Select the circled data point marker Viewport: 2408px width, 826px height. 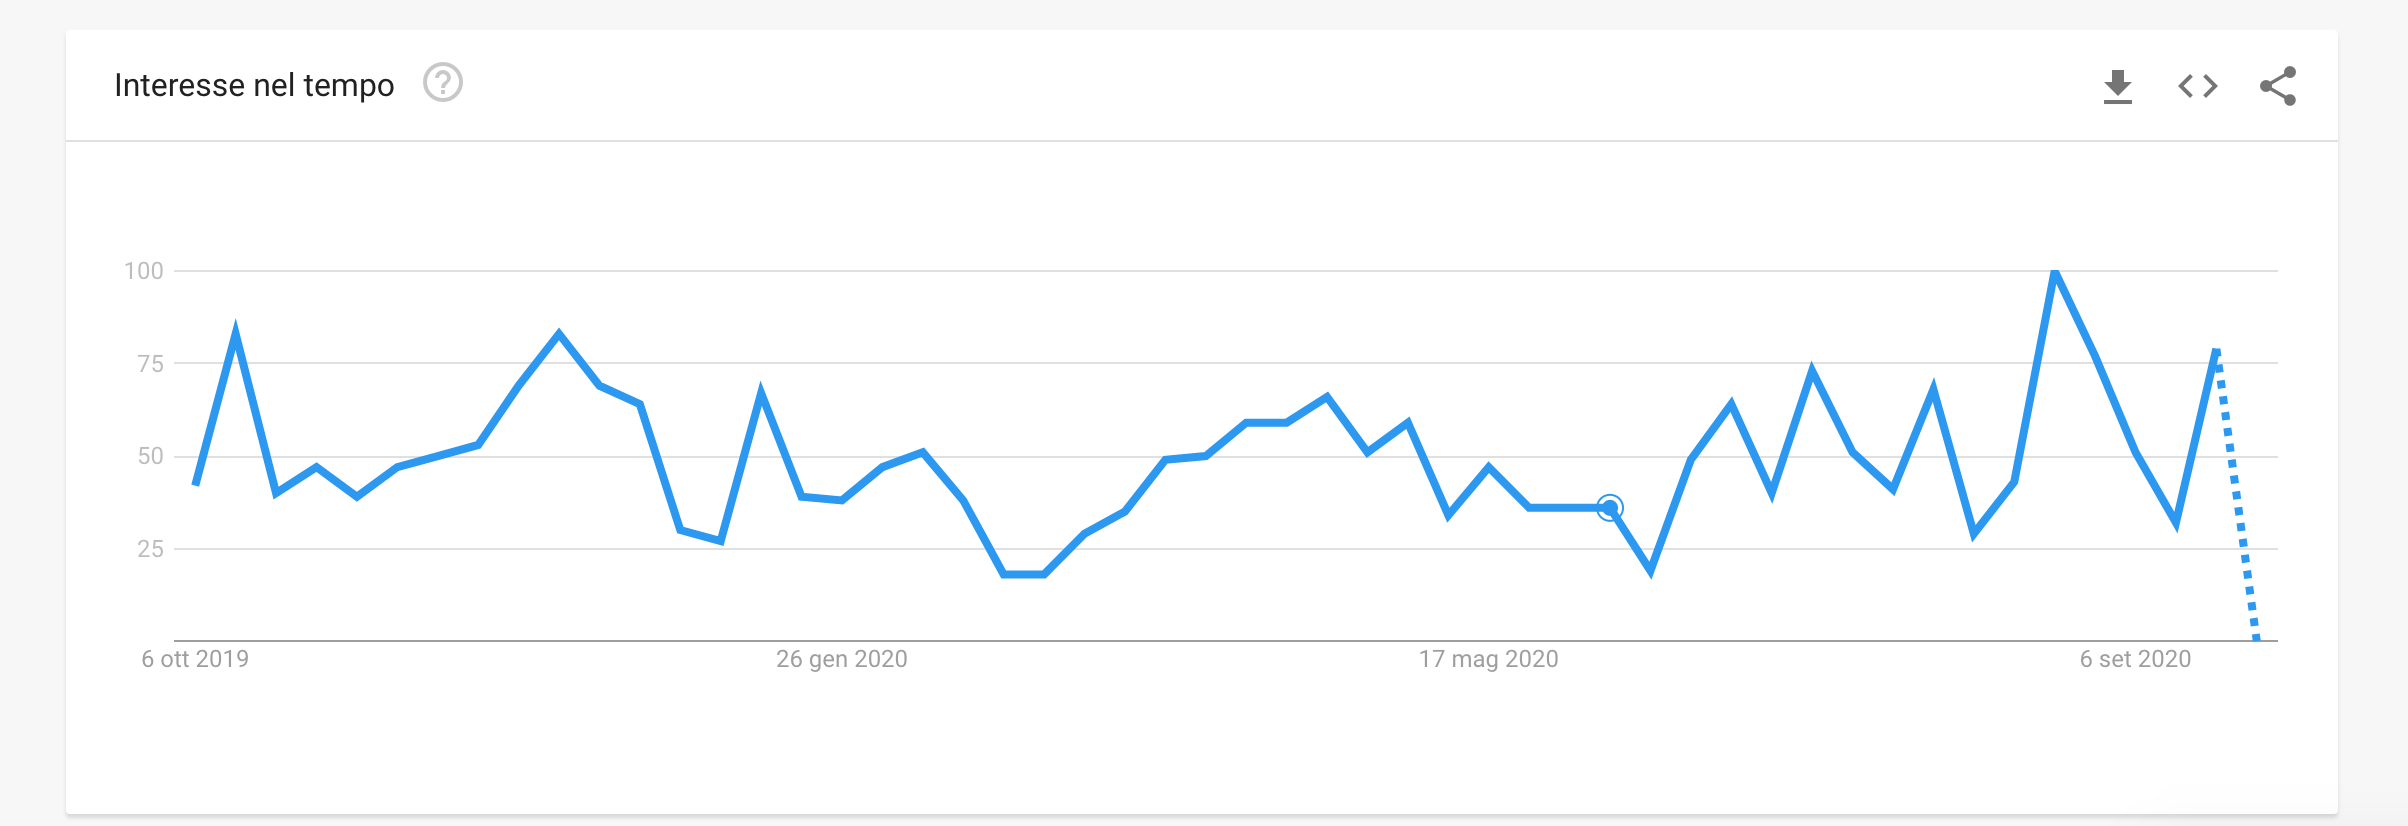(1609, 508)
